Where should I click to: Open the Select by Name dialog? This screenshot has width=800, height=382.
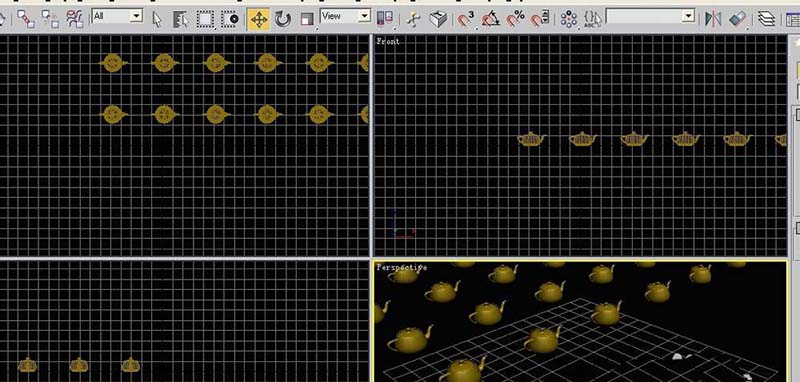click(x=181, y=19)
